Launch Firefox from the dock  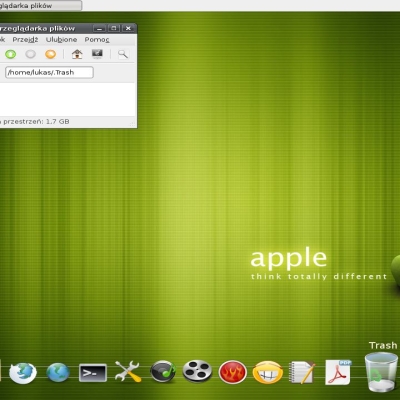click(23, 373)
